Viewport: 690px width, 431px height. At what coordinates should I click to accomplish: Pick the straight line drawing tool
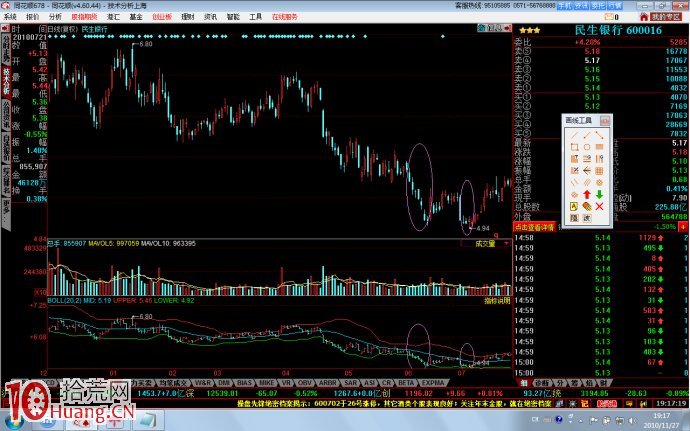[572, 134]
